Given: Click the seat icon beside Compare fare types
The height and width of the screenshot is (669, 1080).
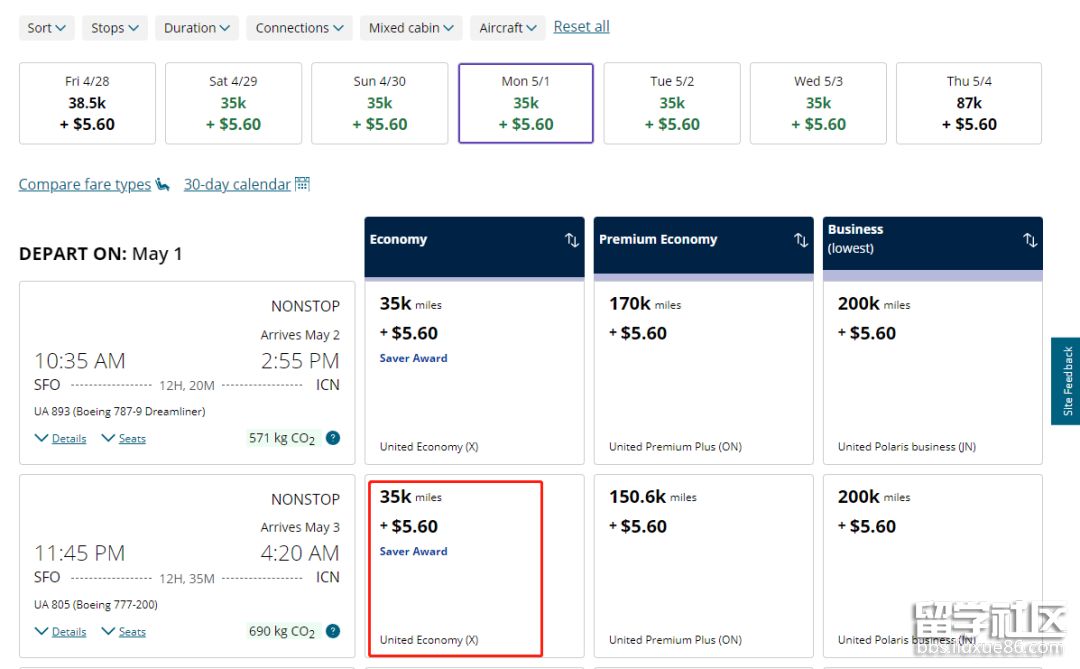Looking at the screenshot, I should 163,185.
